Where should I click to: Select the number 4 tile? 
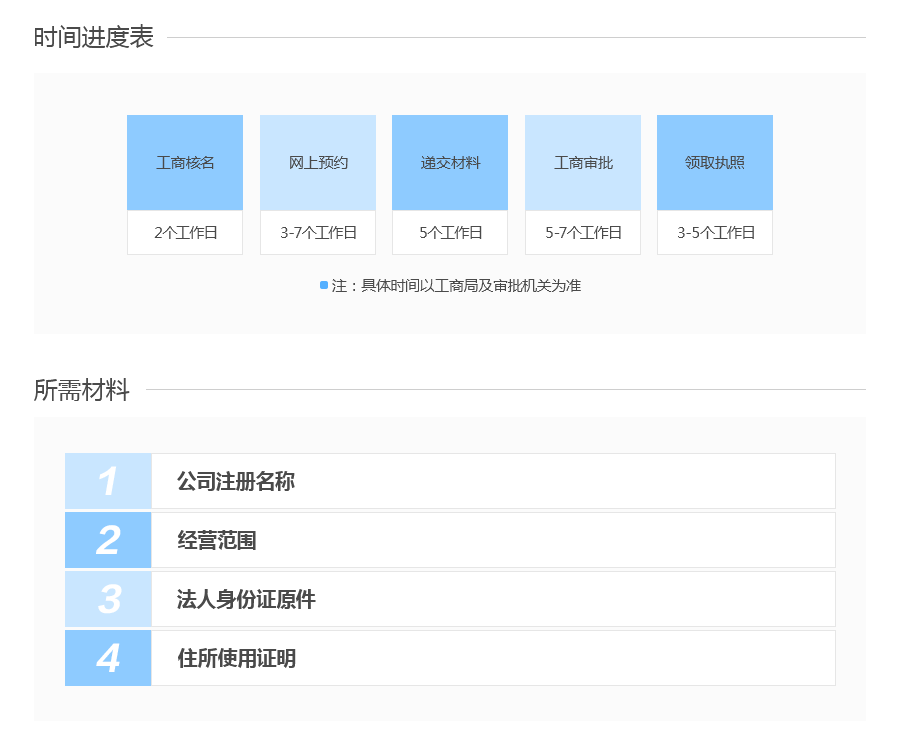point(108,658)
